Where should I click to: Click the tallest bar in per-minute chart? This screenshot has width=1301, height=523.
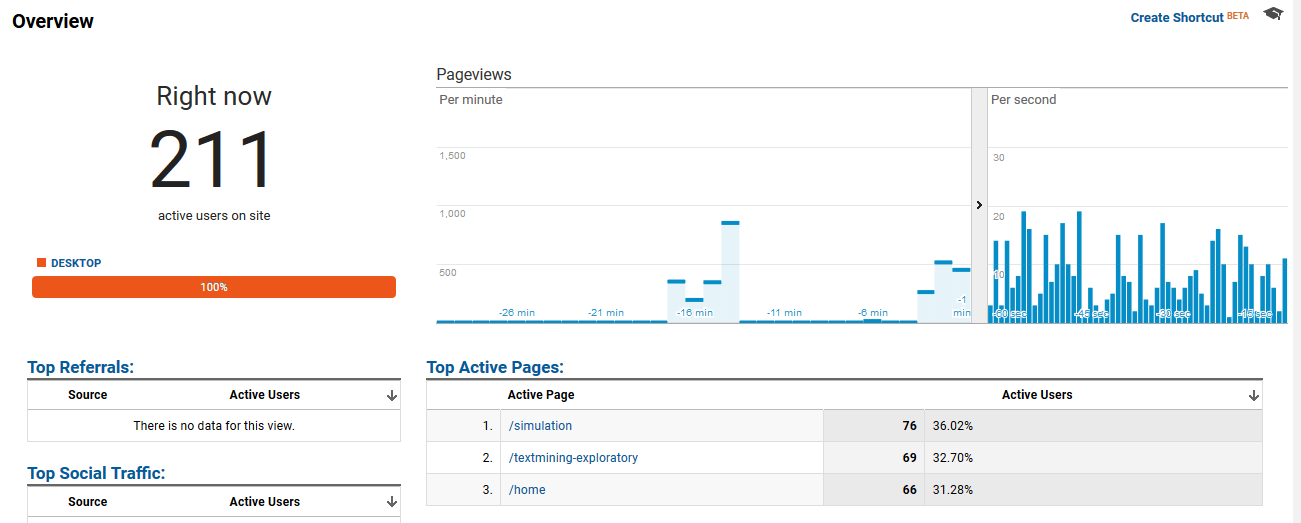click(730, 270)
